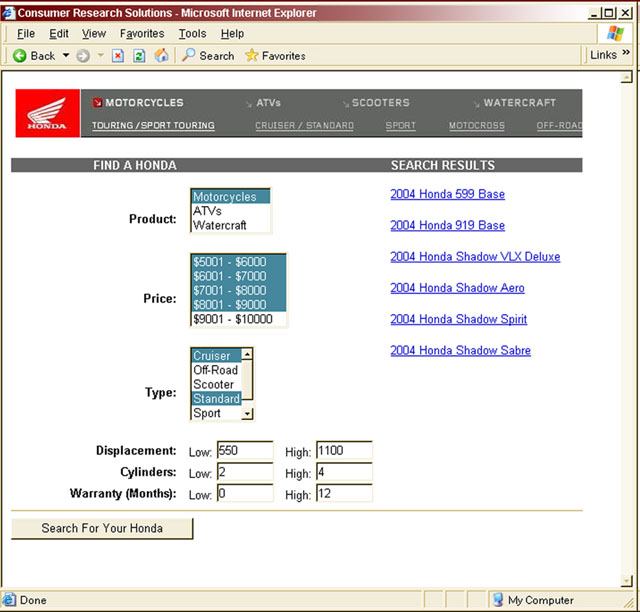Click the Refresh page icon

[139, 56]
